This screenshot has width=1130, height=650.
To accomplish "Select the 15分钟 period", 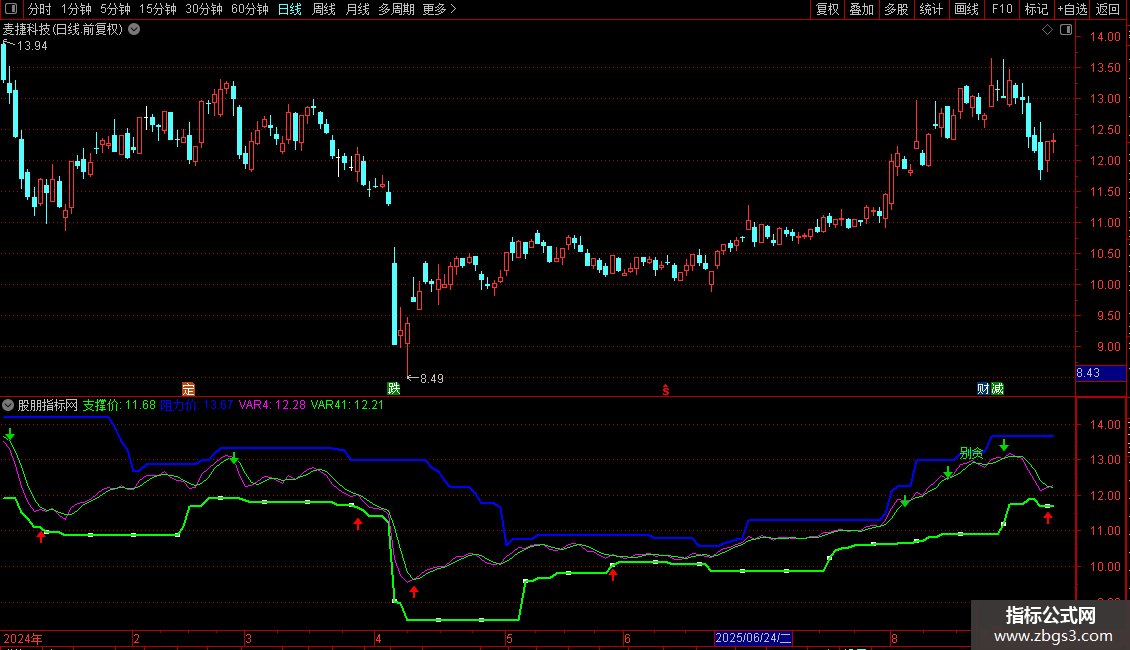I will (158, 9).
